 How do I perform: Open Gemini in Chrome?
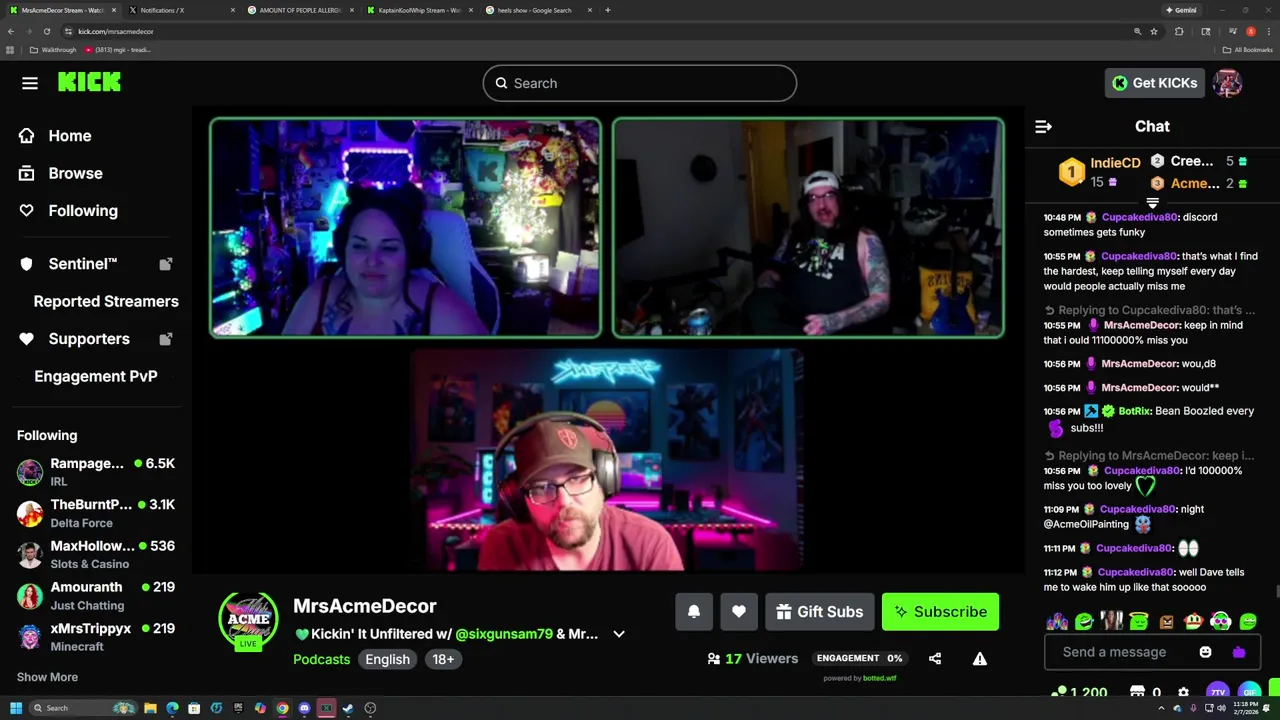click(x=1181, y=10)
